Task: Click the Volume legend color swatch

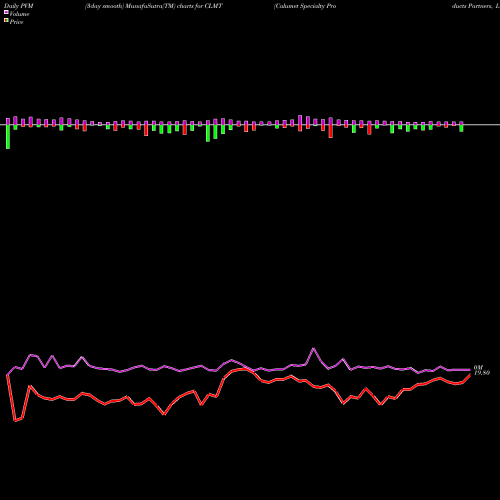Action: 6,12
